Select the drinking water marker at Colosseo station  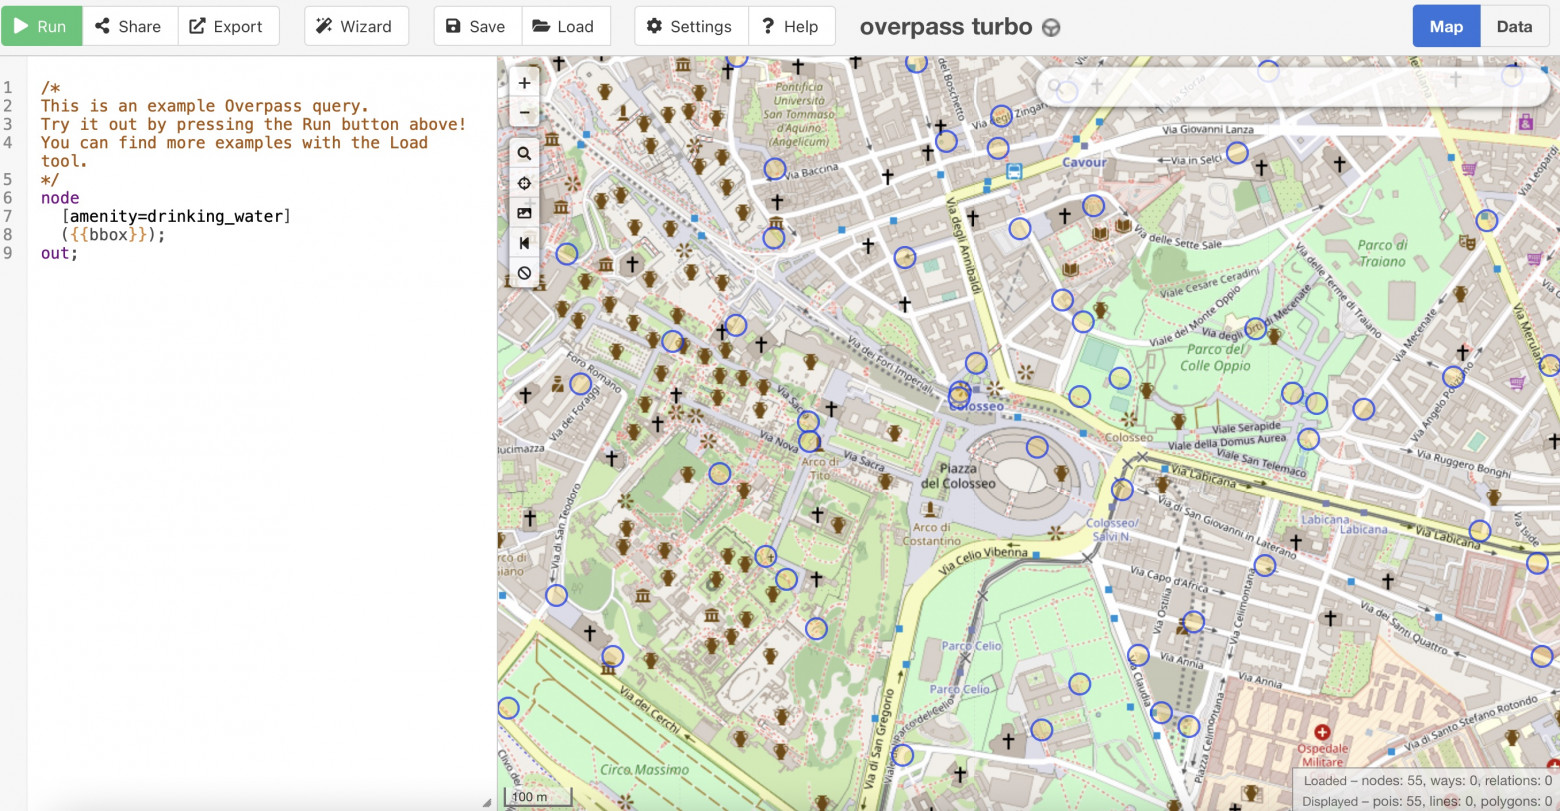click(960, 393)
